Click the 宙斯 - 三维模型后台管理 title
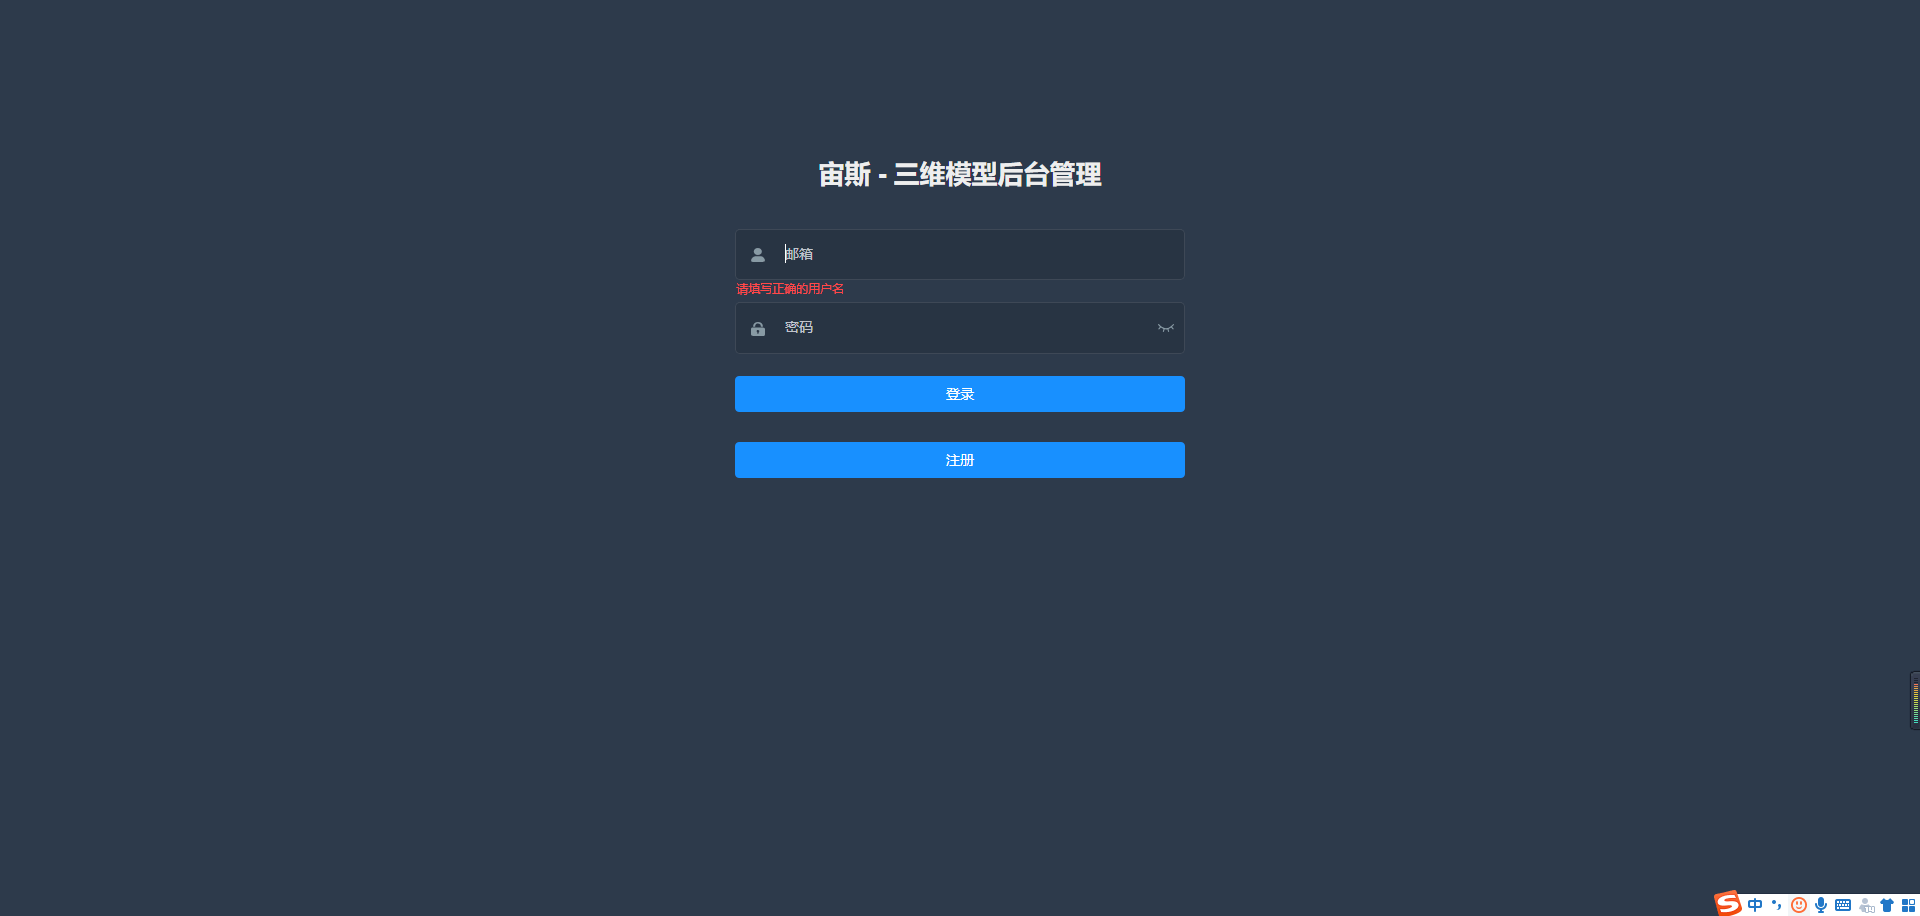The width and height of the screenshot is (1920, 916). (960, 175)
